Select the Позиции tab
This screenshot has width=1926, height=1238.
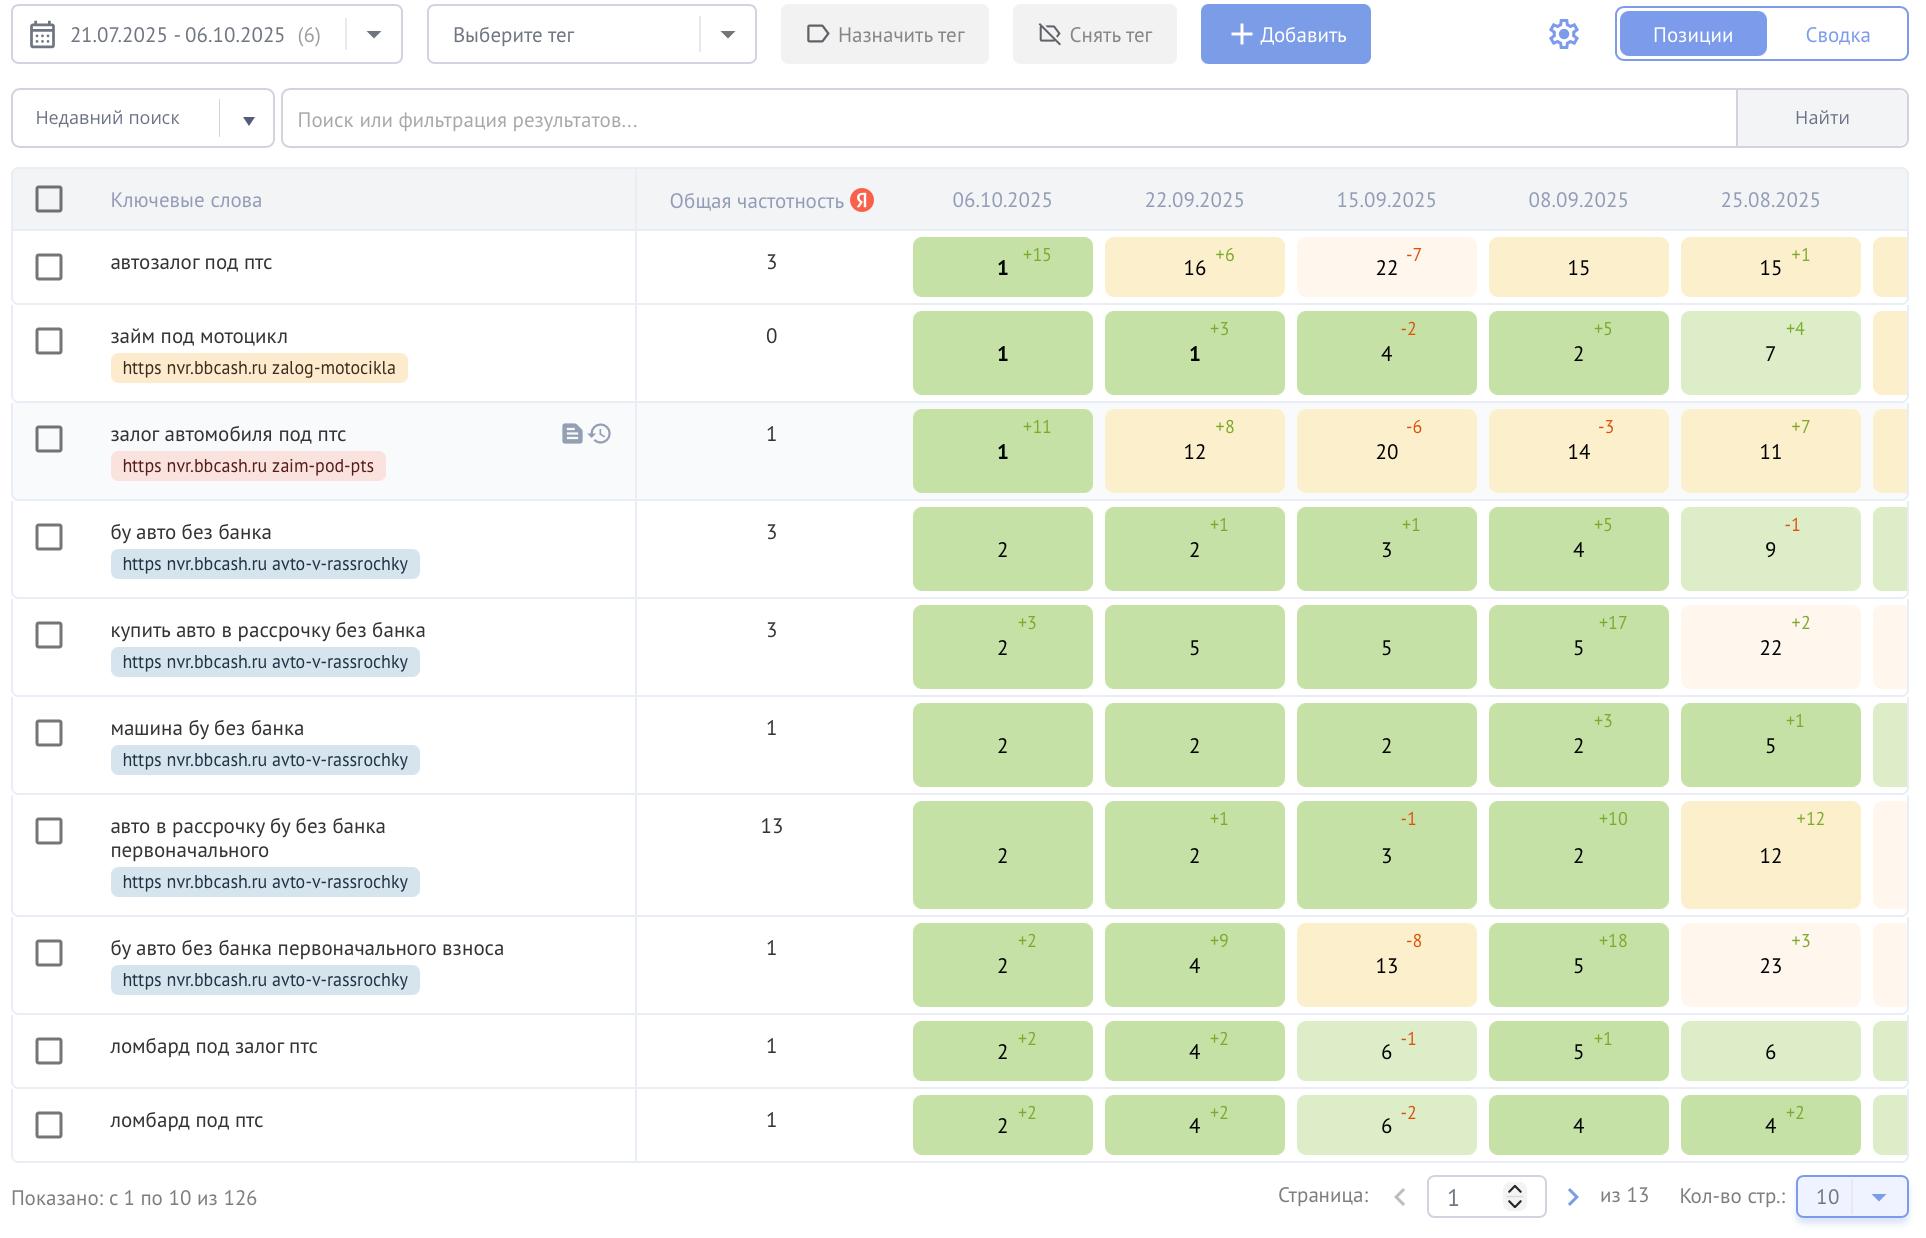coord(1692,35)
